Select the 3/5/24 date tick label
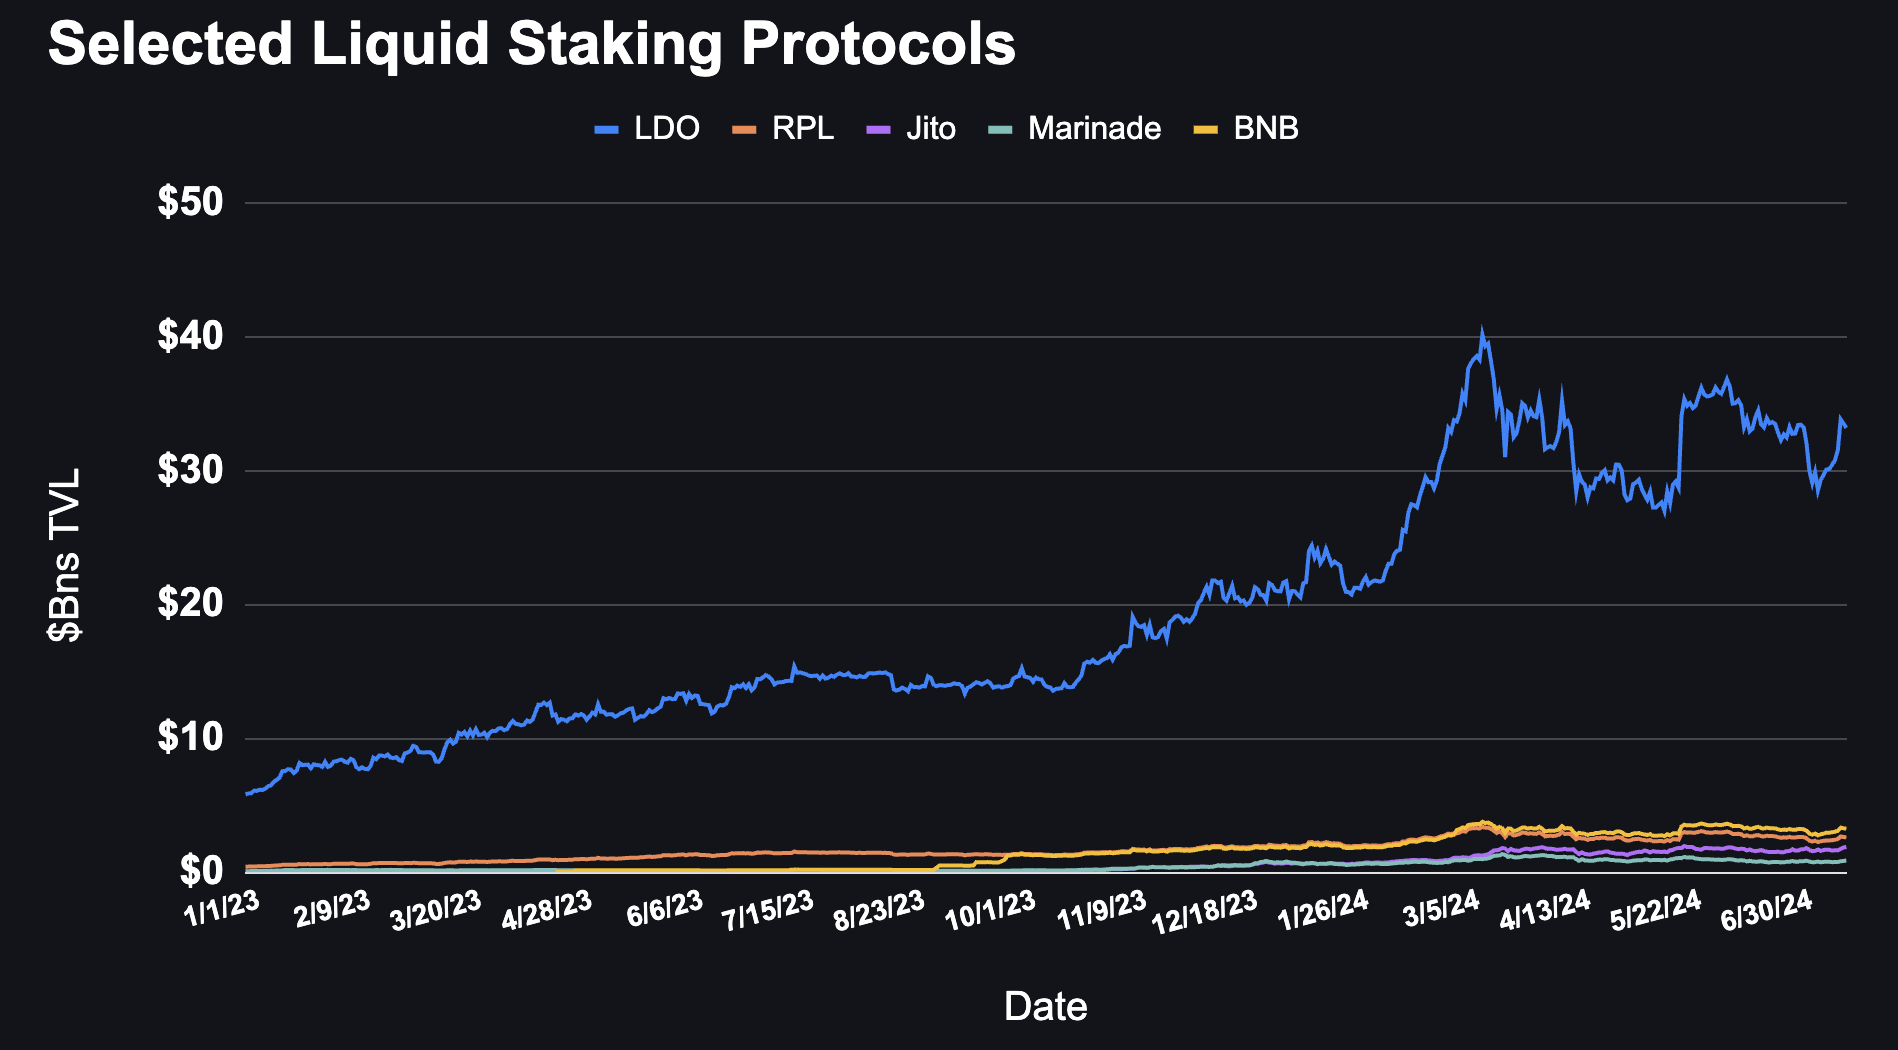 coord(1441,909)
